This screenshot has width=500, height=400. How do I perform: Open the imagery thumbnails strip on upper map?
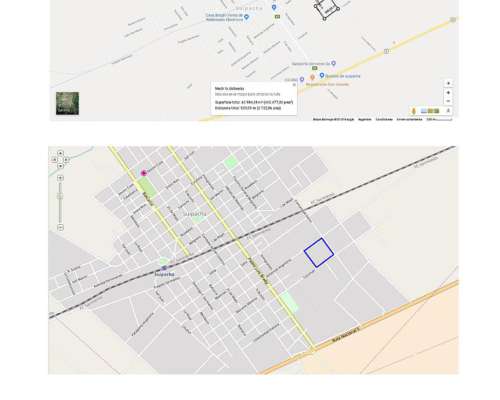[x=430, y=111]
